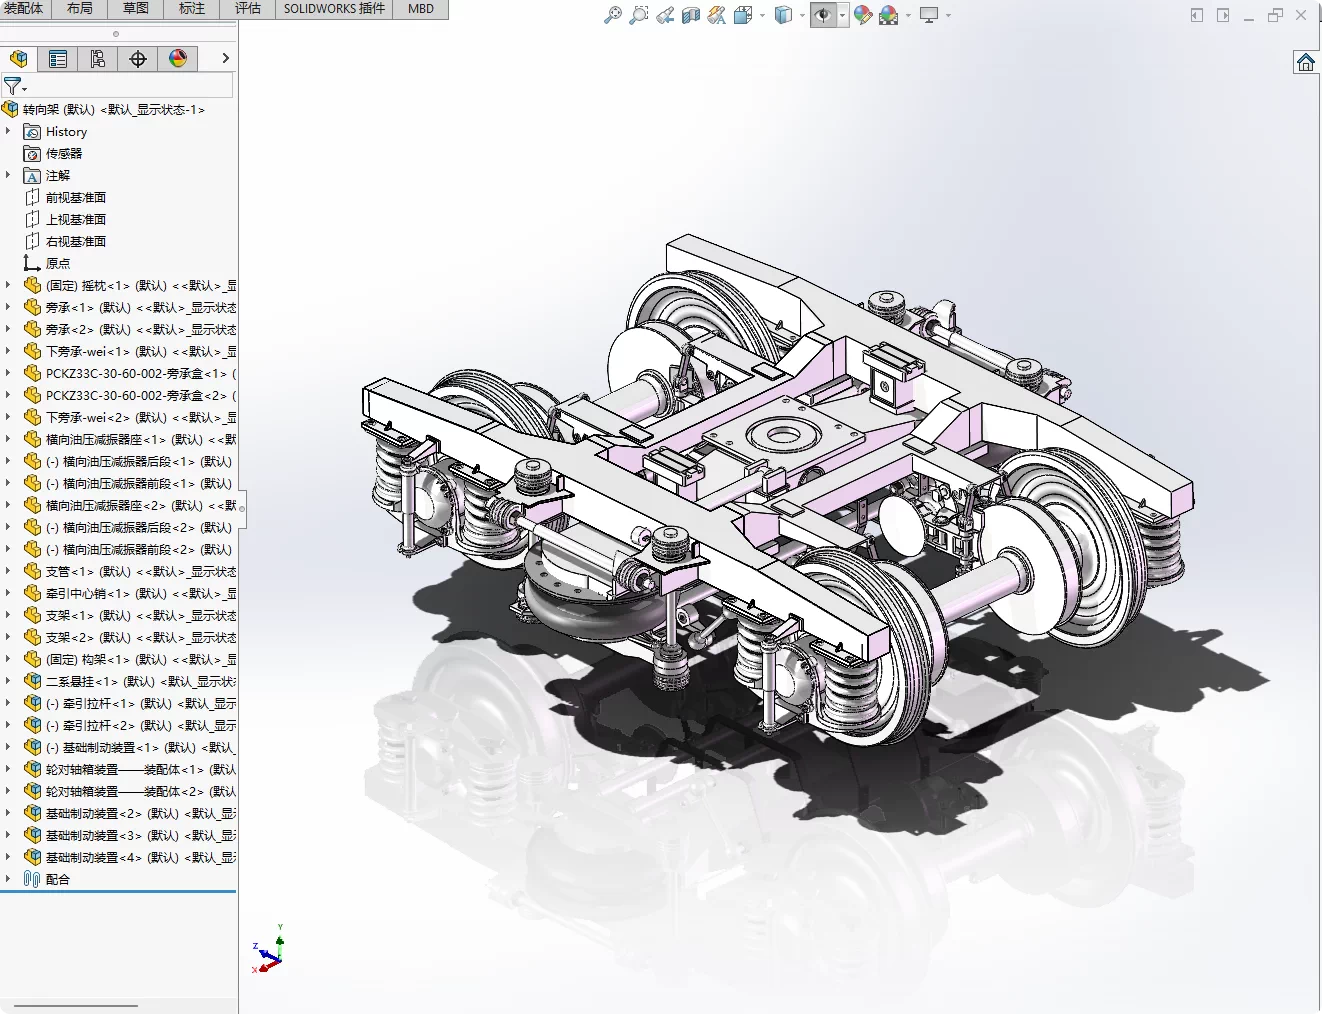Click the View Settings monitor icon
This screenshot has width=1322, height=1014.
click(x=929, y=15)
